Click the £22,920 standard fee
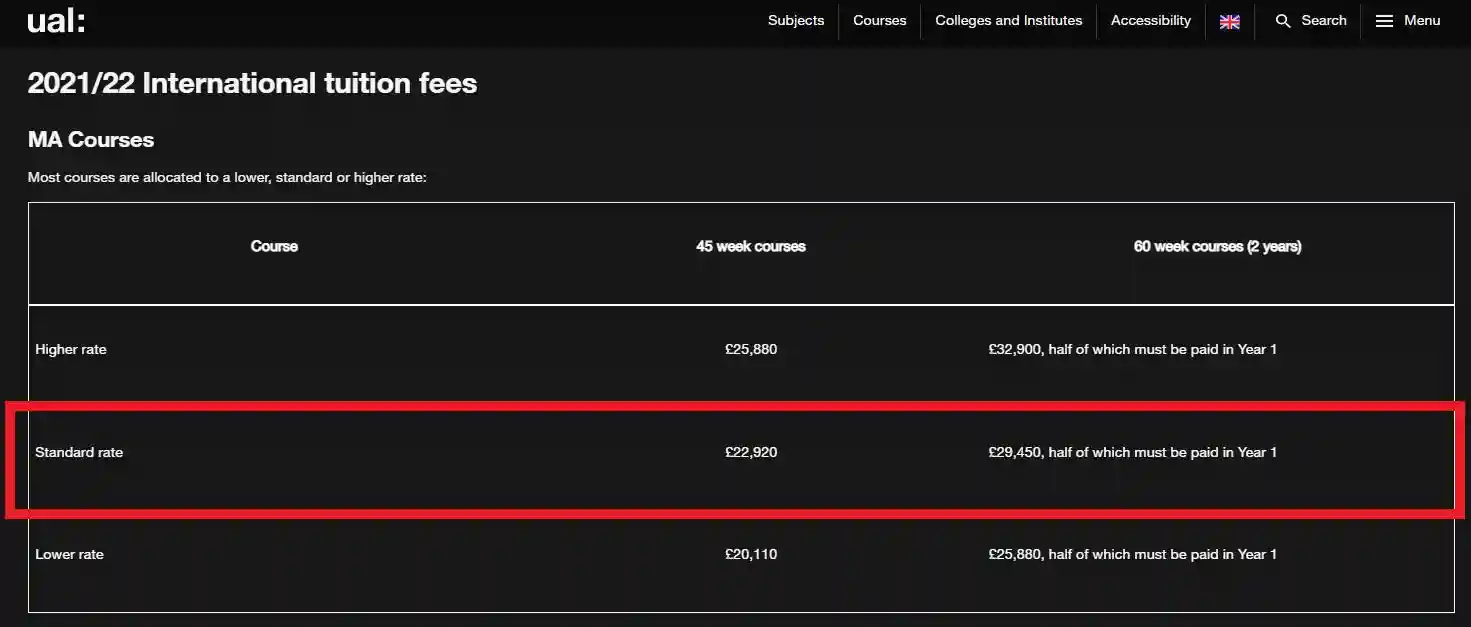This screenshot has width=1471, height=627. [751, 452]
